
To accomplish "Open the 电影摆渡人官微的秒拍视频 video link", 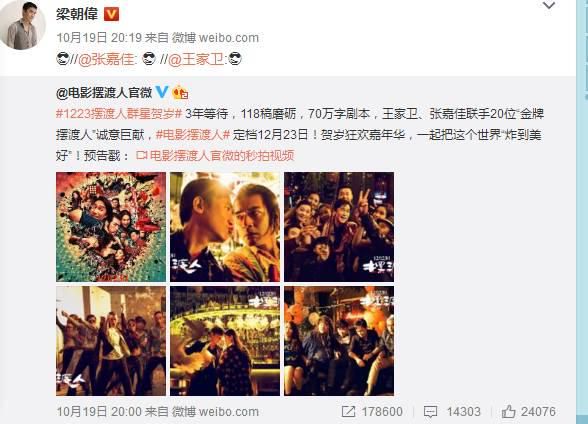I will 215,155.
